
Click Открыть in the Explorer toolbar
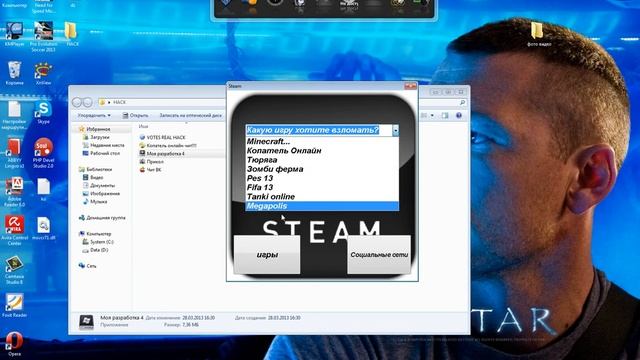(135, 116)
